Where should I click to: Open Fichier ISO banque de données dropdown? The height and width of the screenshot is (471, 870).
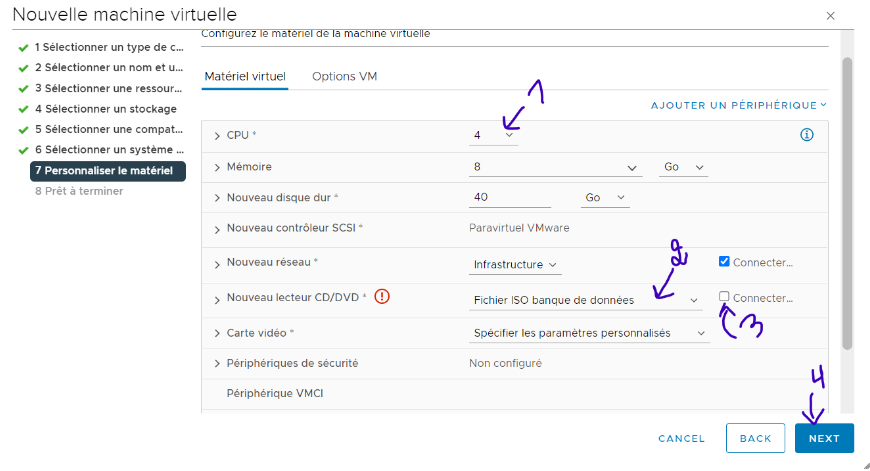point(585,300)
